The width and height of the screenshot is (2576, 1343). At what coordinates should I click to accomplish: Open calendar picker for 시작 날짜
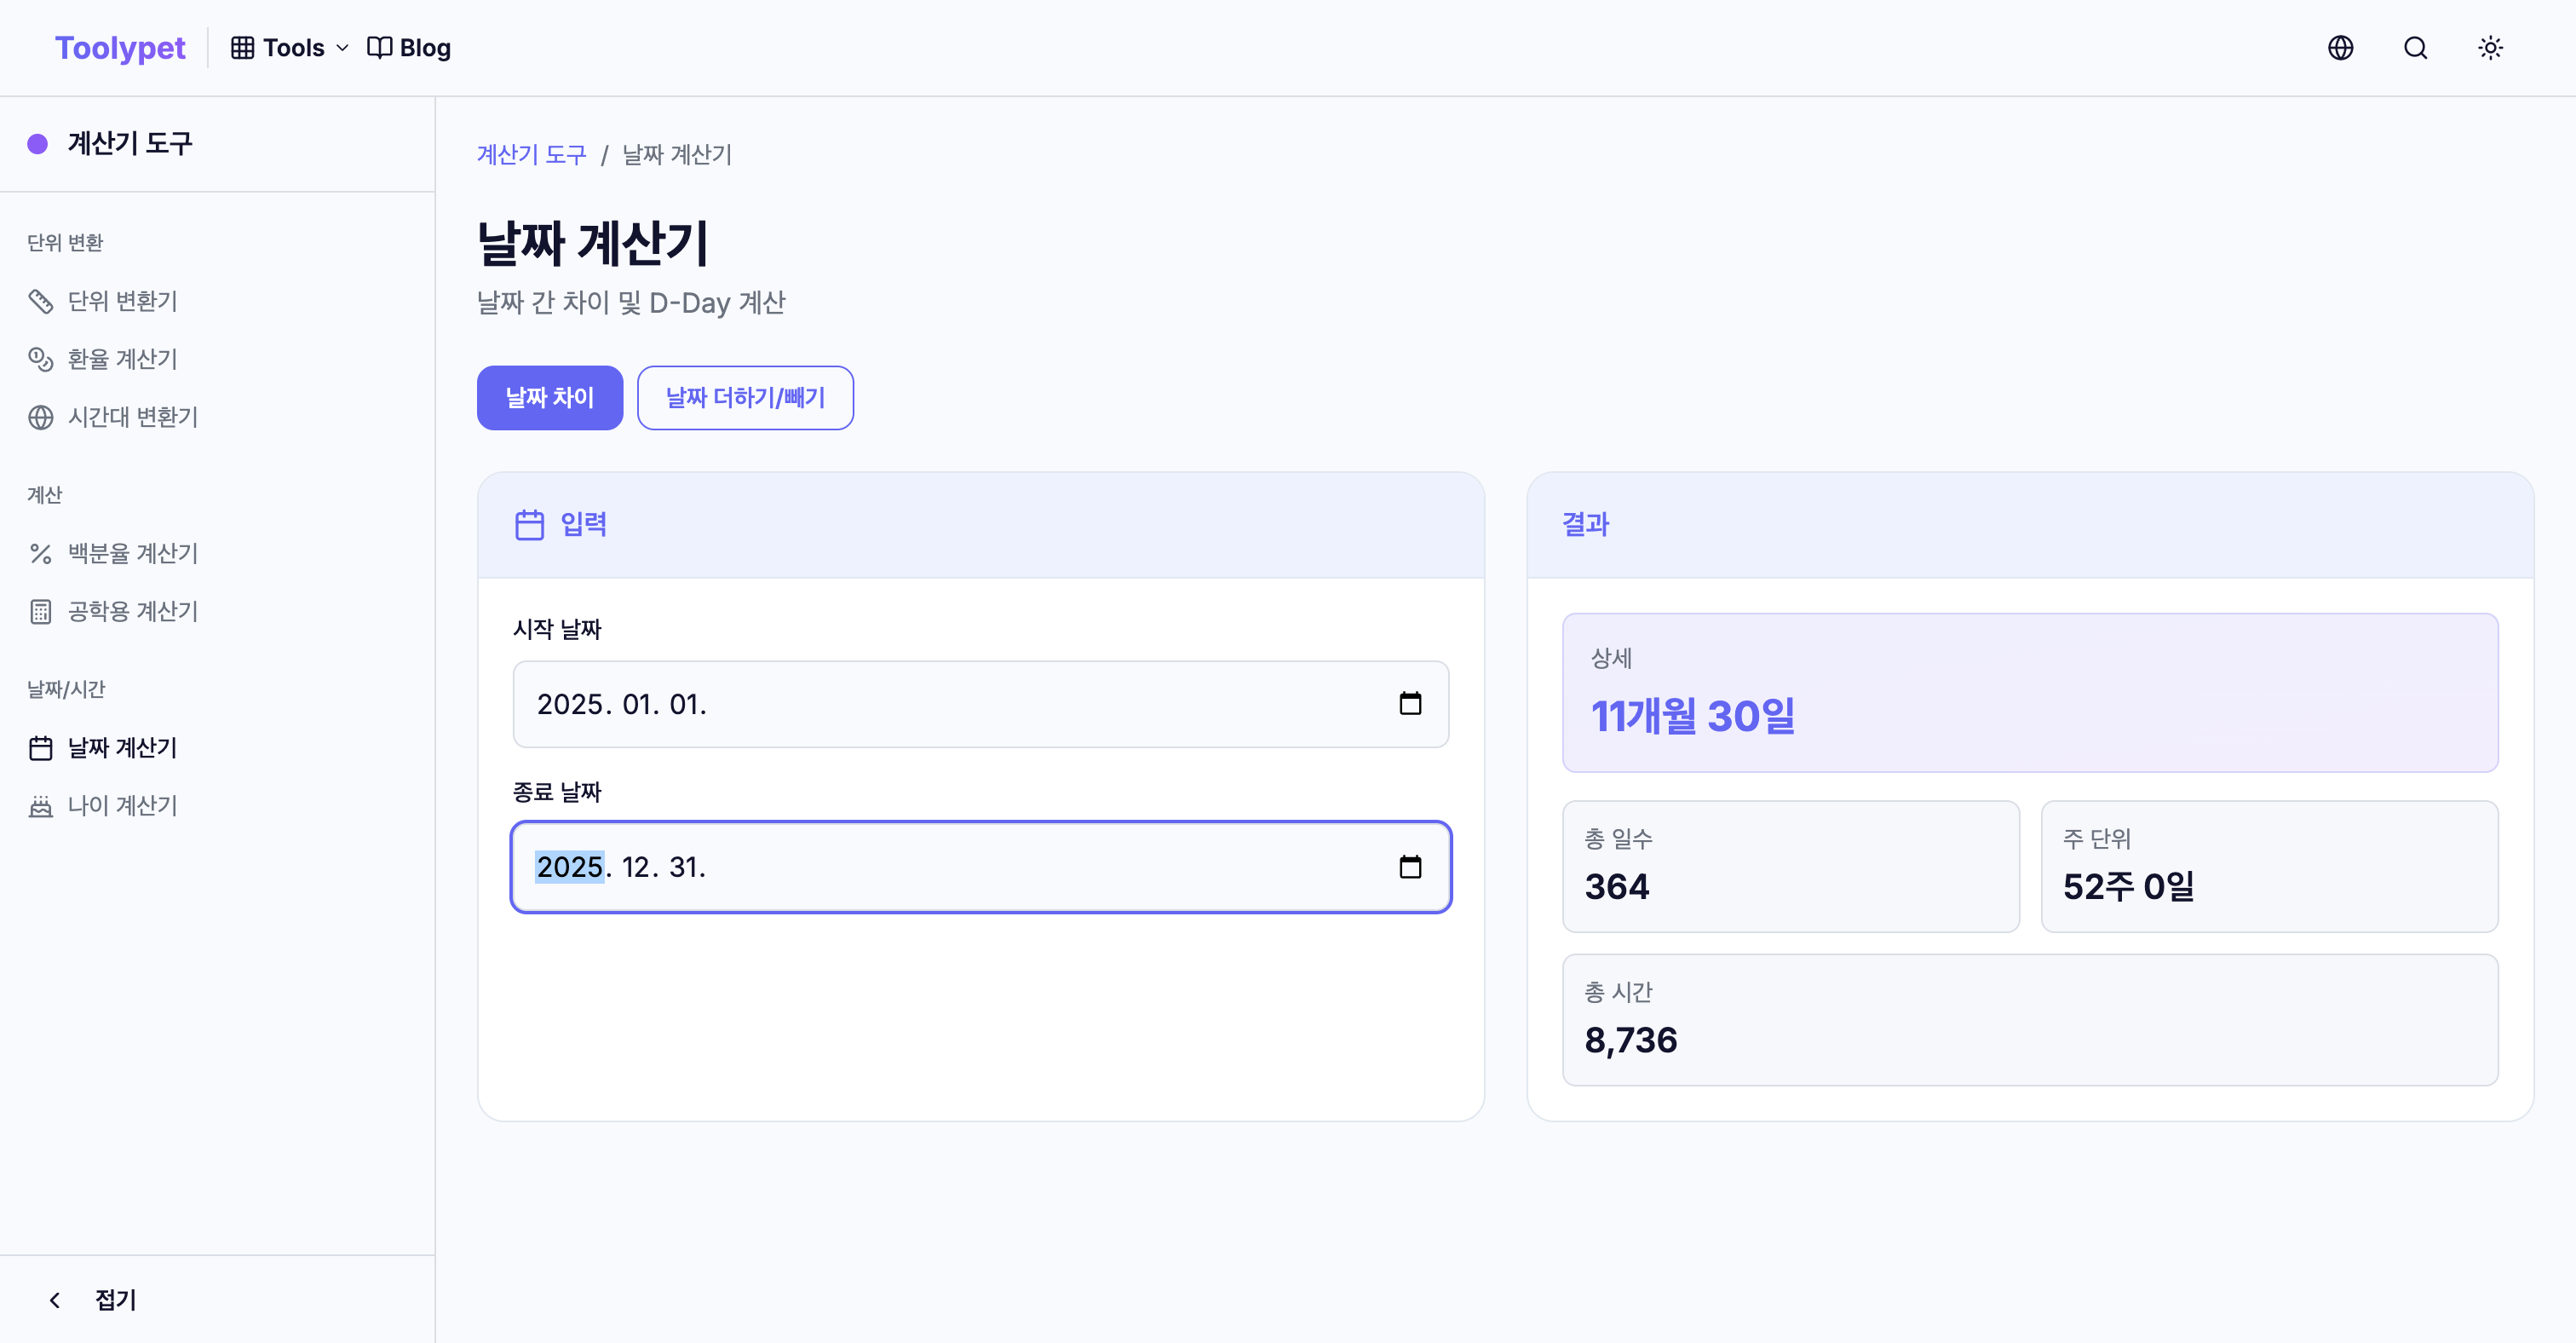coord(1410,704)
